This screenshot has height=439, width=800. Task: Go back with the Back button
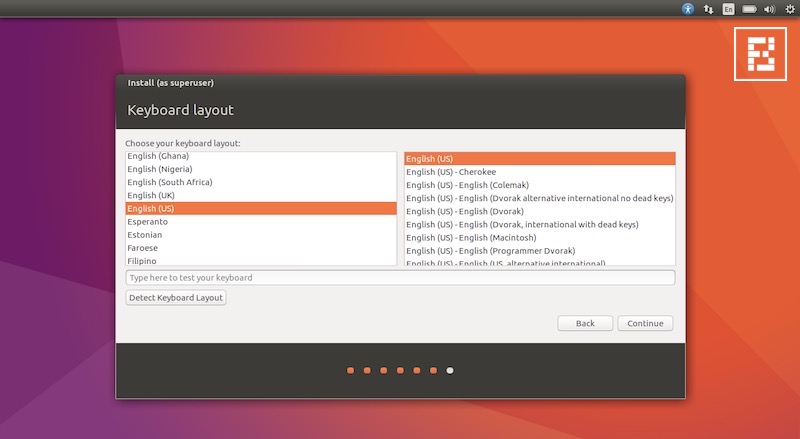point(585,323)
